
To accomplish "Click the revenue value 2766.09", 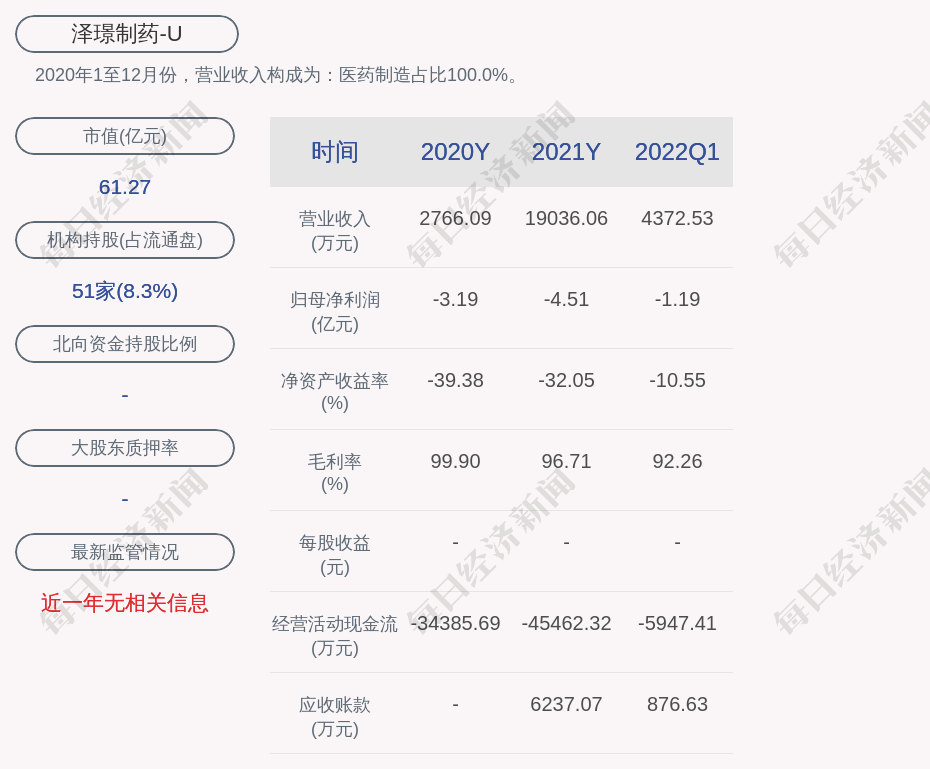I will [455, 218].
